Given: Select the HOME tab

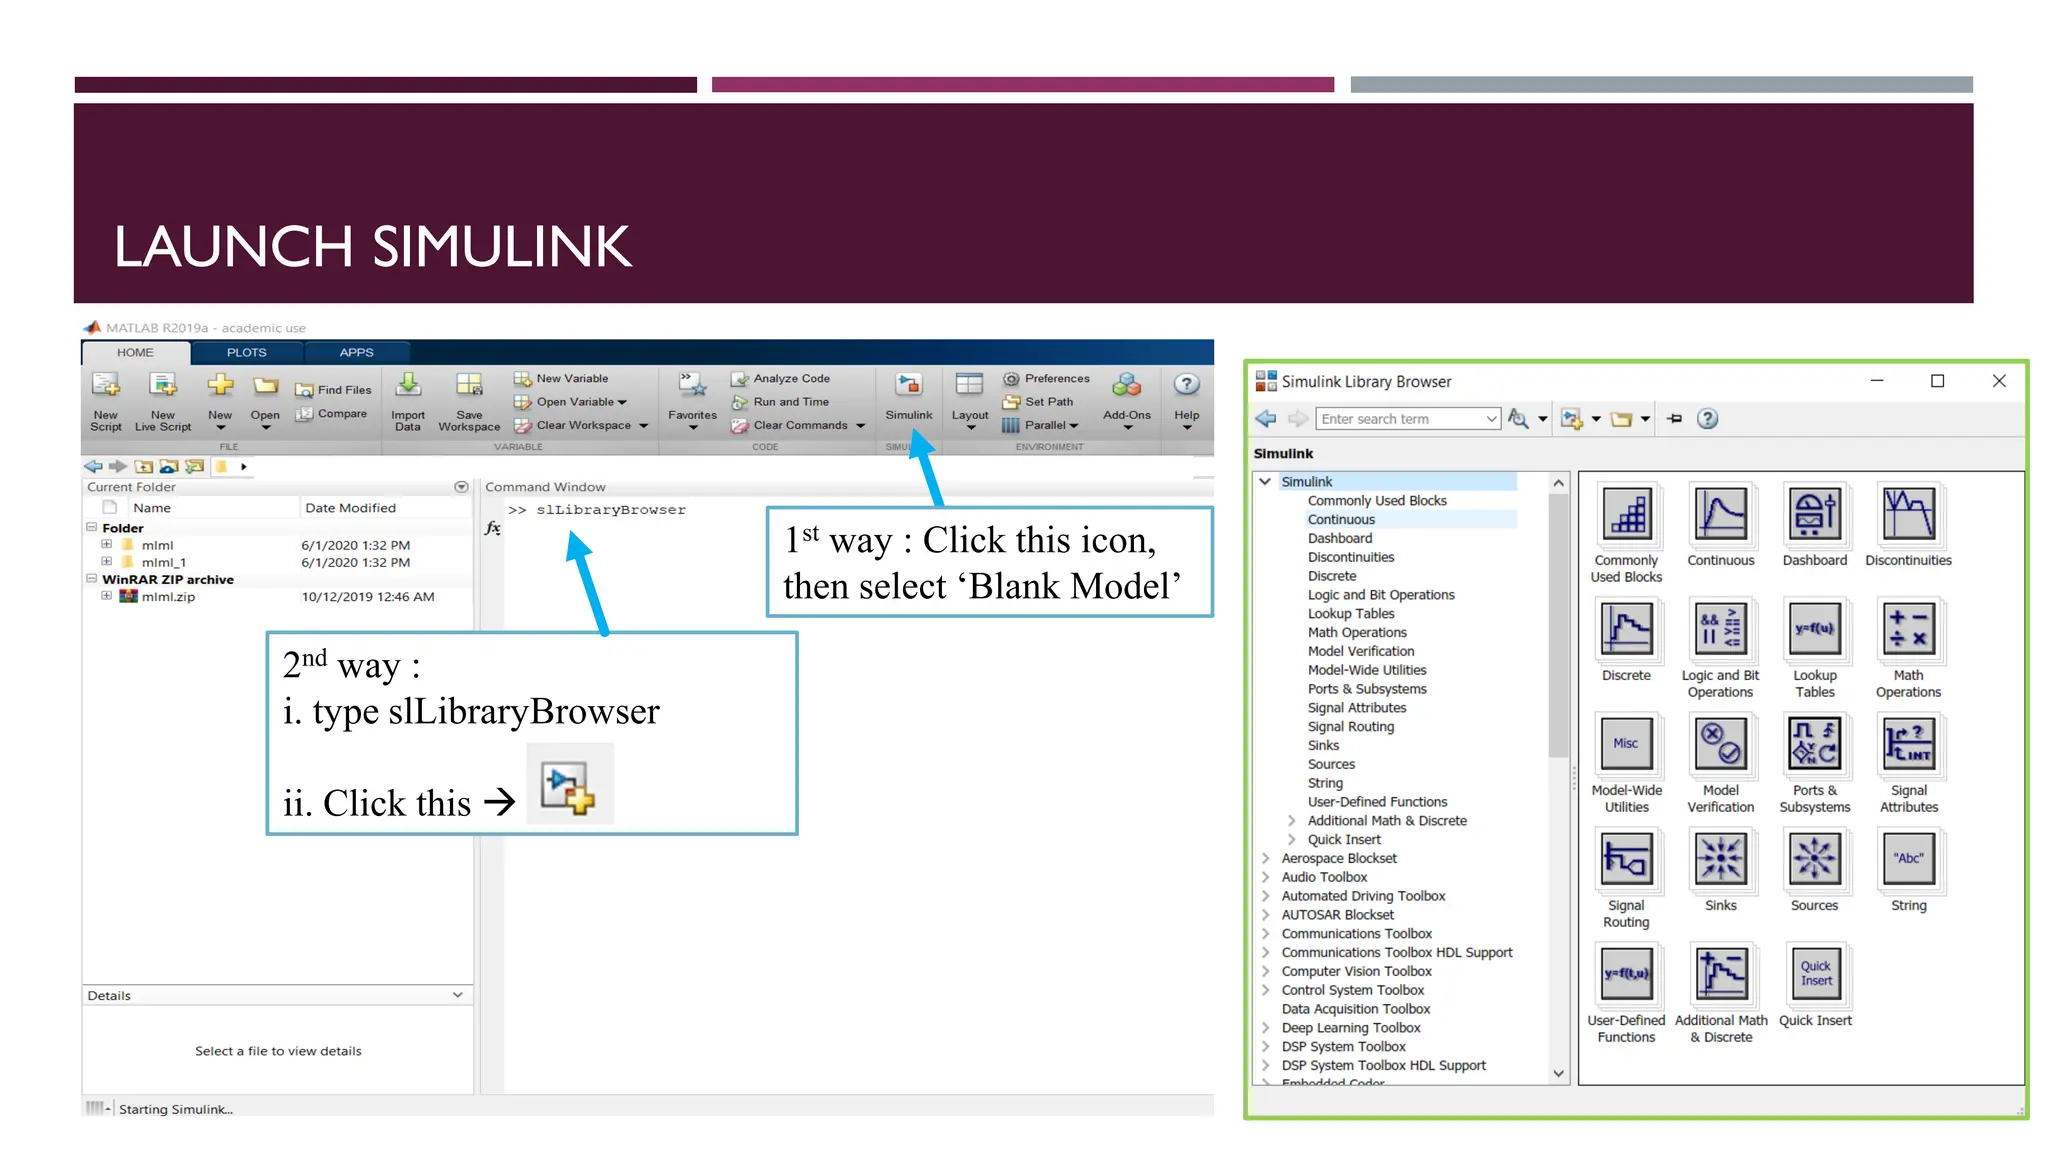Looking at the screenshot, I should (135, 352).
